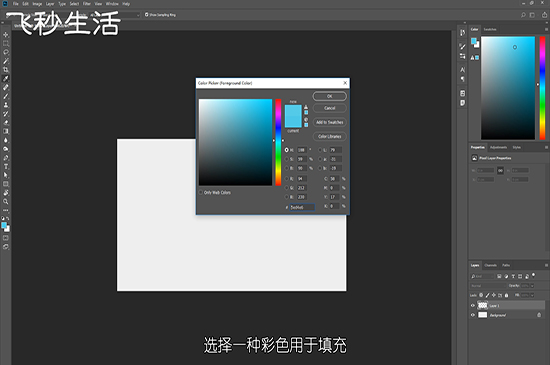Toggle the Show Sampling Ring checkbox
Image resolution: width=550 pixels, height=365 pixels.
pos(147,15)
